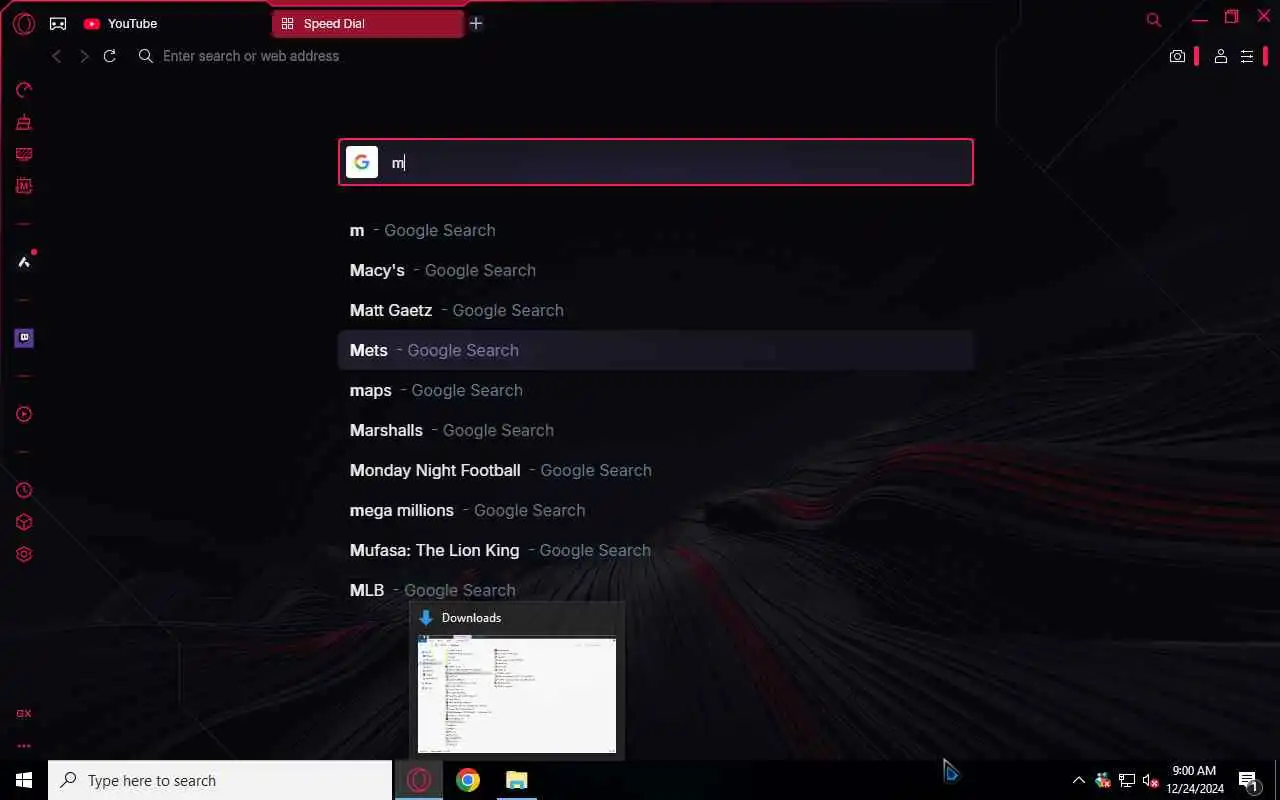The height and width of the screenshot is (800, 1280).
Task: Choose the MLB search suggestion
Action: point(656,590)
